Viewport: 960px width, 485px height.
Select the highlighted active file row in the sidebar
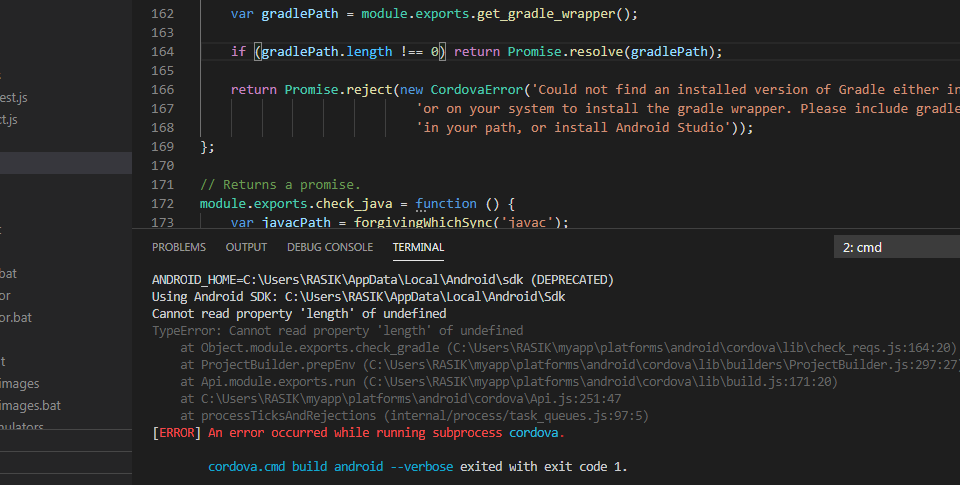pos(66,163)
